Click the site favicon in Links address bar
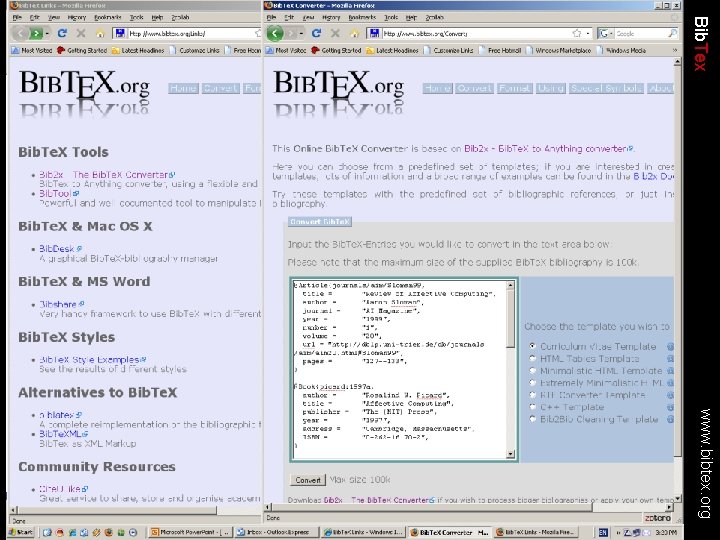720x540 pixels. (120, 33)
